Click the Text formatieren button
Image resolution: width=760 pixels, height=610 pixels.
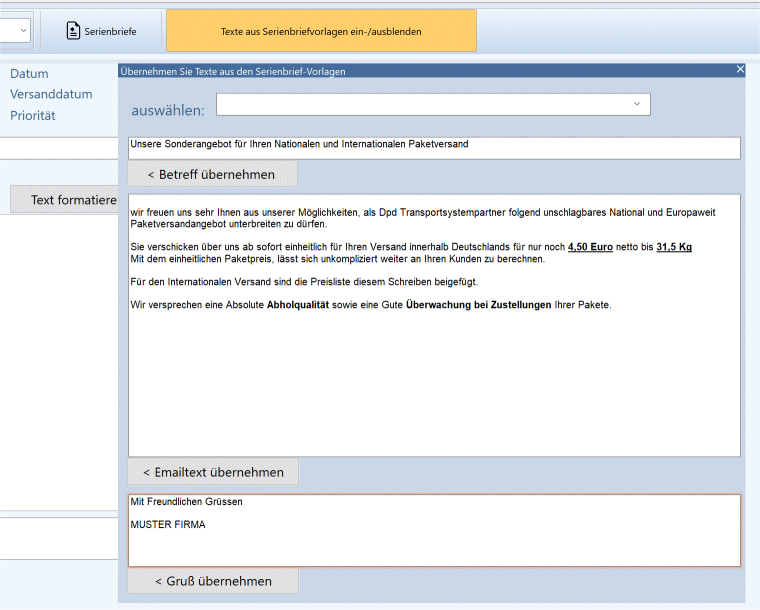point(64,200)
